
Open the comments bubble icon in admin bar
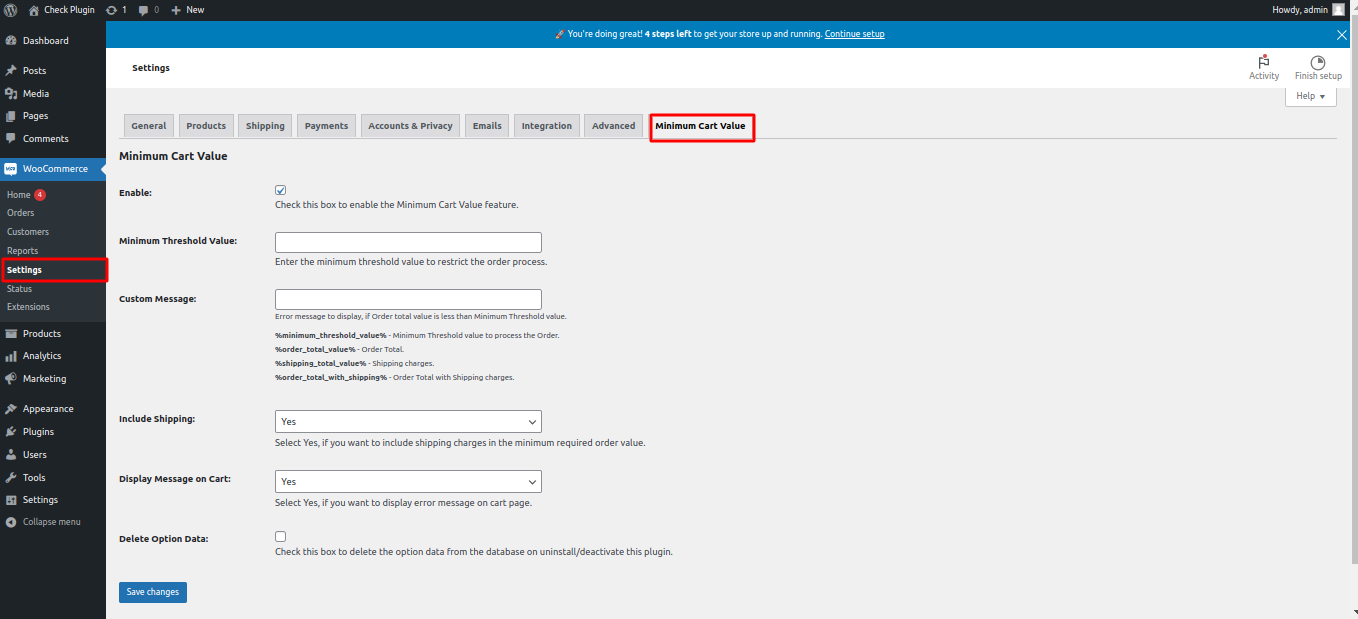pos(145,9)
